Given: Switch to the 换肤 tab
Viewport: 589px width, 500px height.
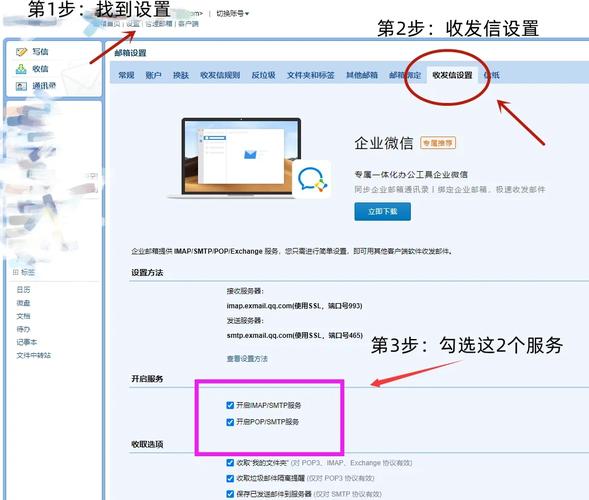Looking at the screenshot, I should point(181,75).
